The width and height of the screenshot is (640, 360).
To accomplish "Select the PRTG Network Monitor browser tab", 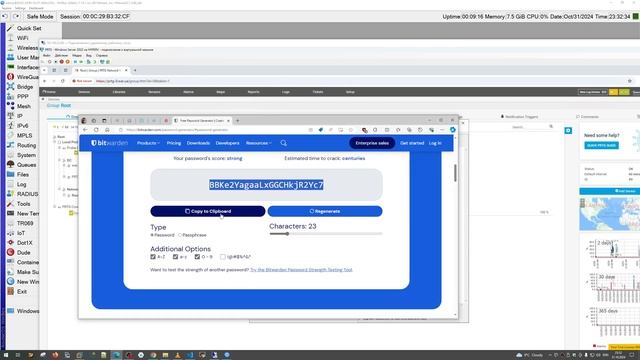I will click(100, 70).
